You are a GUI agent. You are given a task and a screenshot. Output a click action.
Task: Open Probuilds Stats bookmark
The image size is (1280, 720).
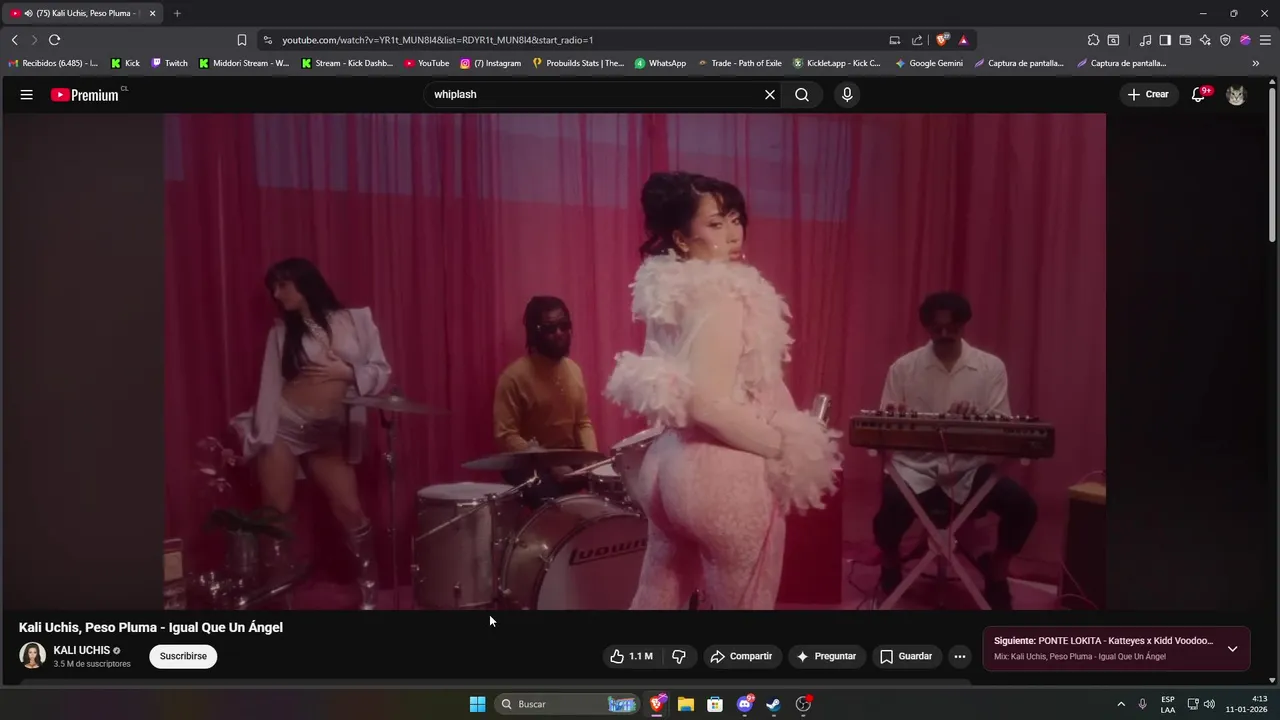pos(578,63)
